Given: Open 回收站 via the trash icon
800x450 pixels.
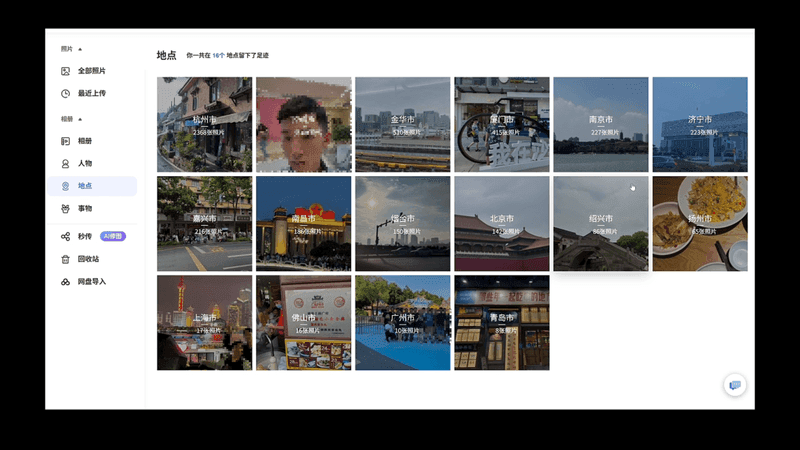Looking at the screenshot, I should (x=66, y=259).
